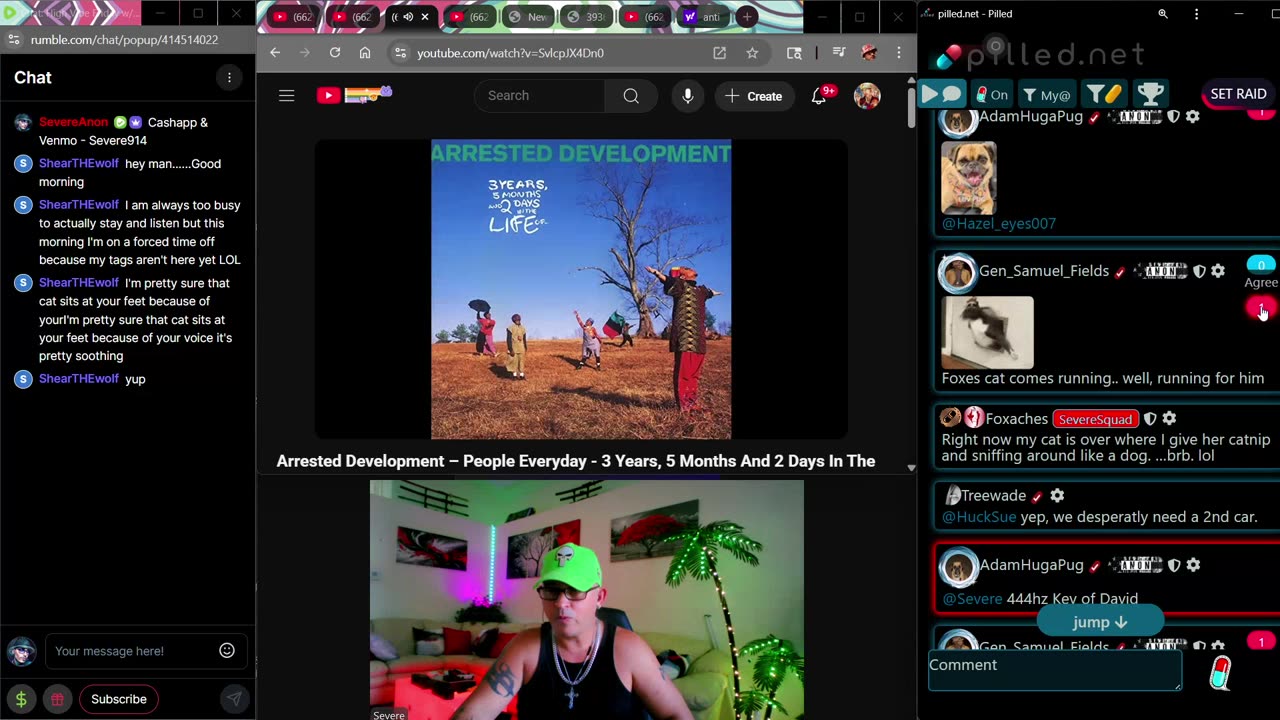Switch to the first YouTube (662 tab
Image resolution: width=1280 pixels, height=720 pixels.
coord(293,17)
